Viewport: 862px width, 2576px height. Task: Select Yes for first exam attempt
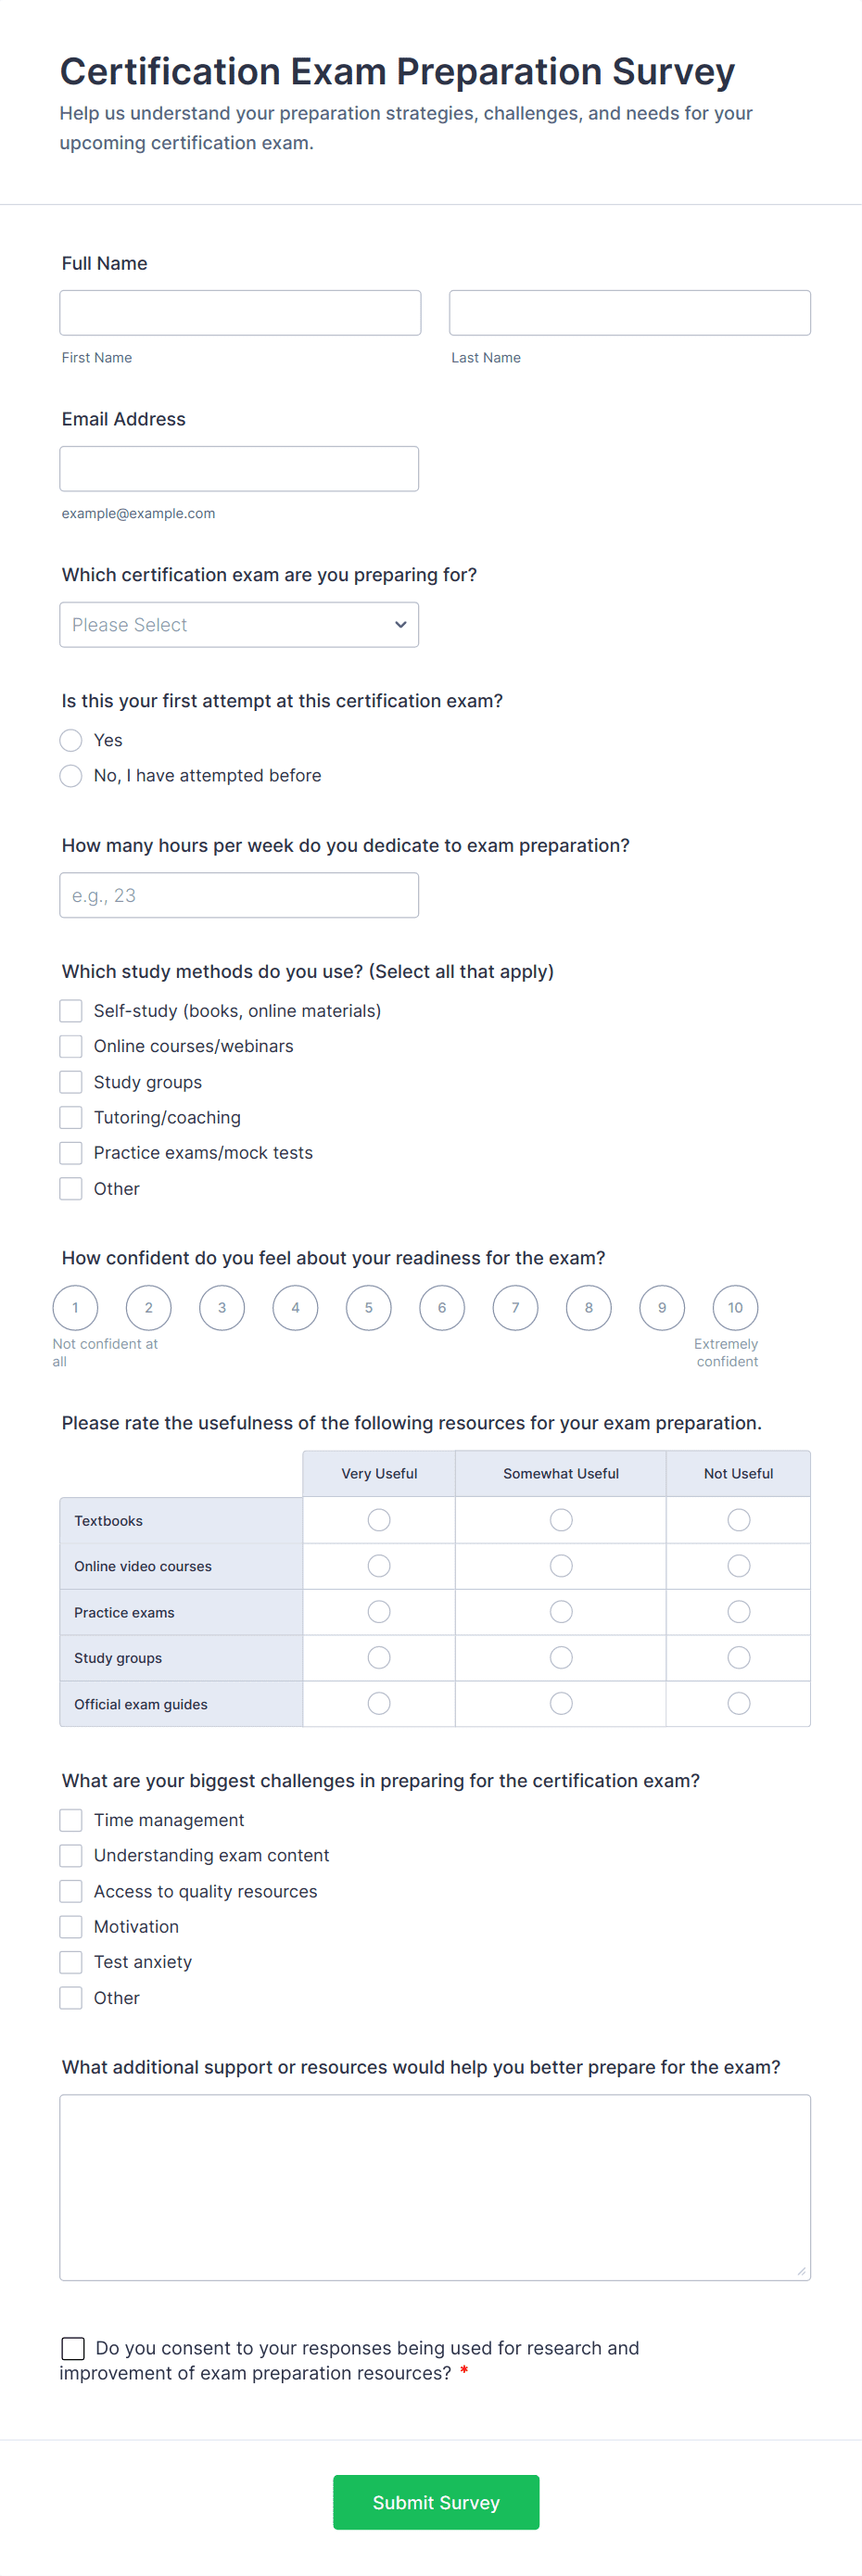[70, 740]
